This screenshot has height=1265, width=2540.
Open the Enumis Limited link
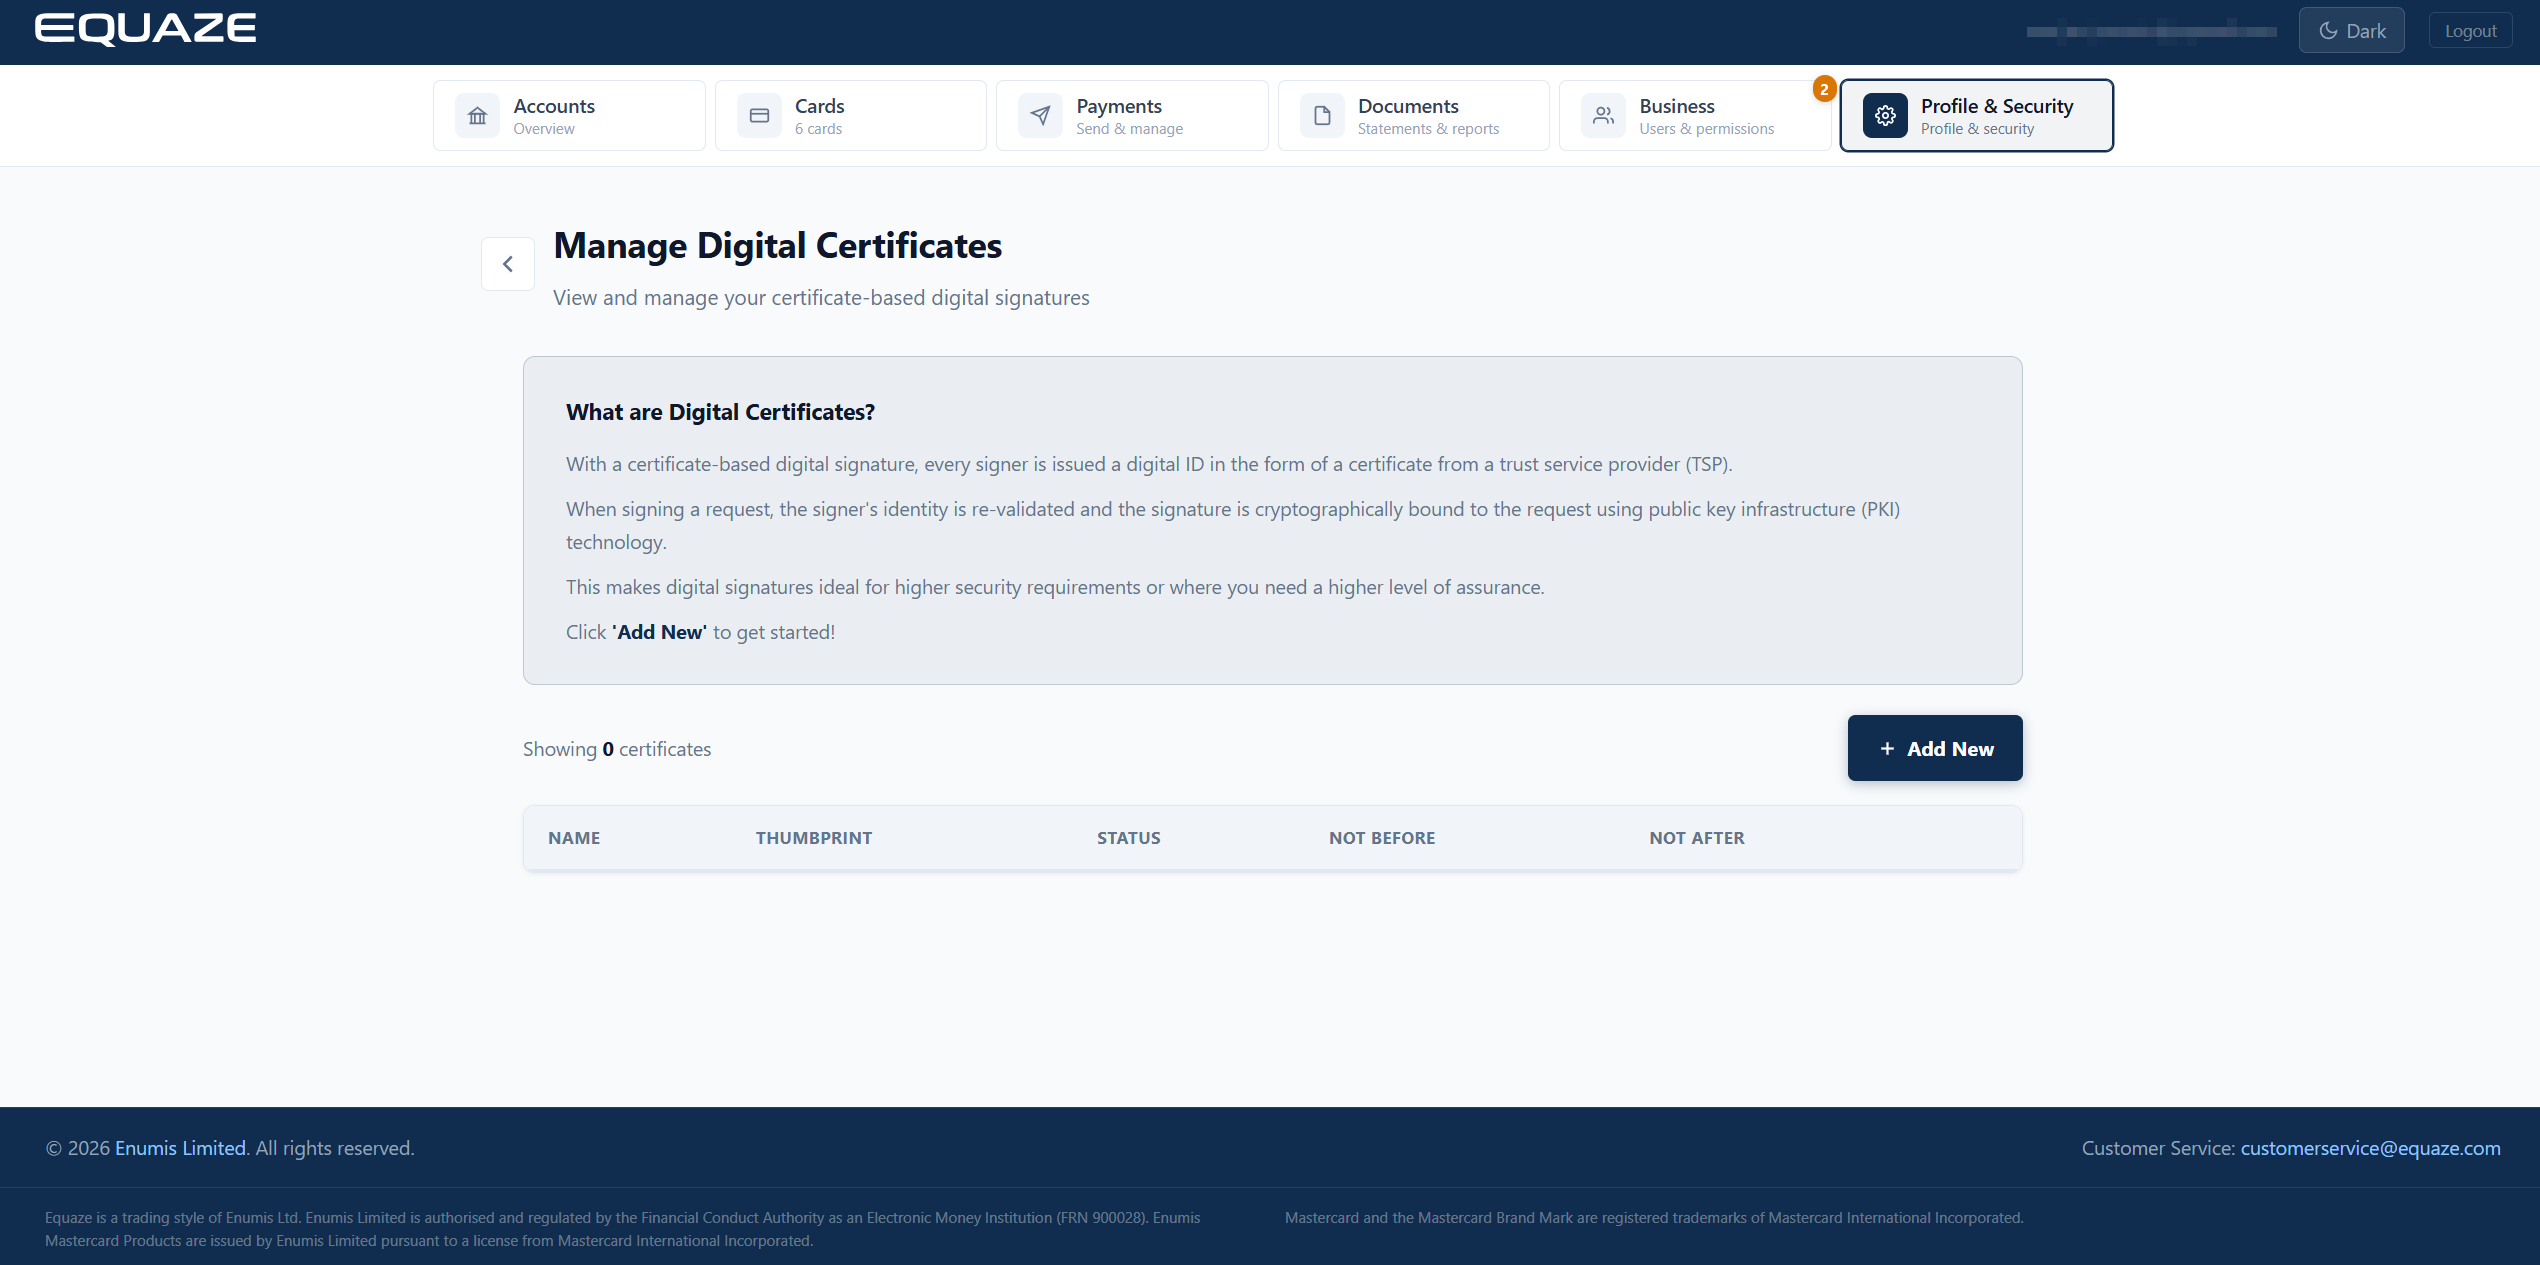pos(180,1148)
